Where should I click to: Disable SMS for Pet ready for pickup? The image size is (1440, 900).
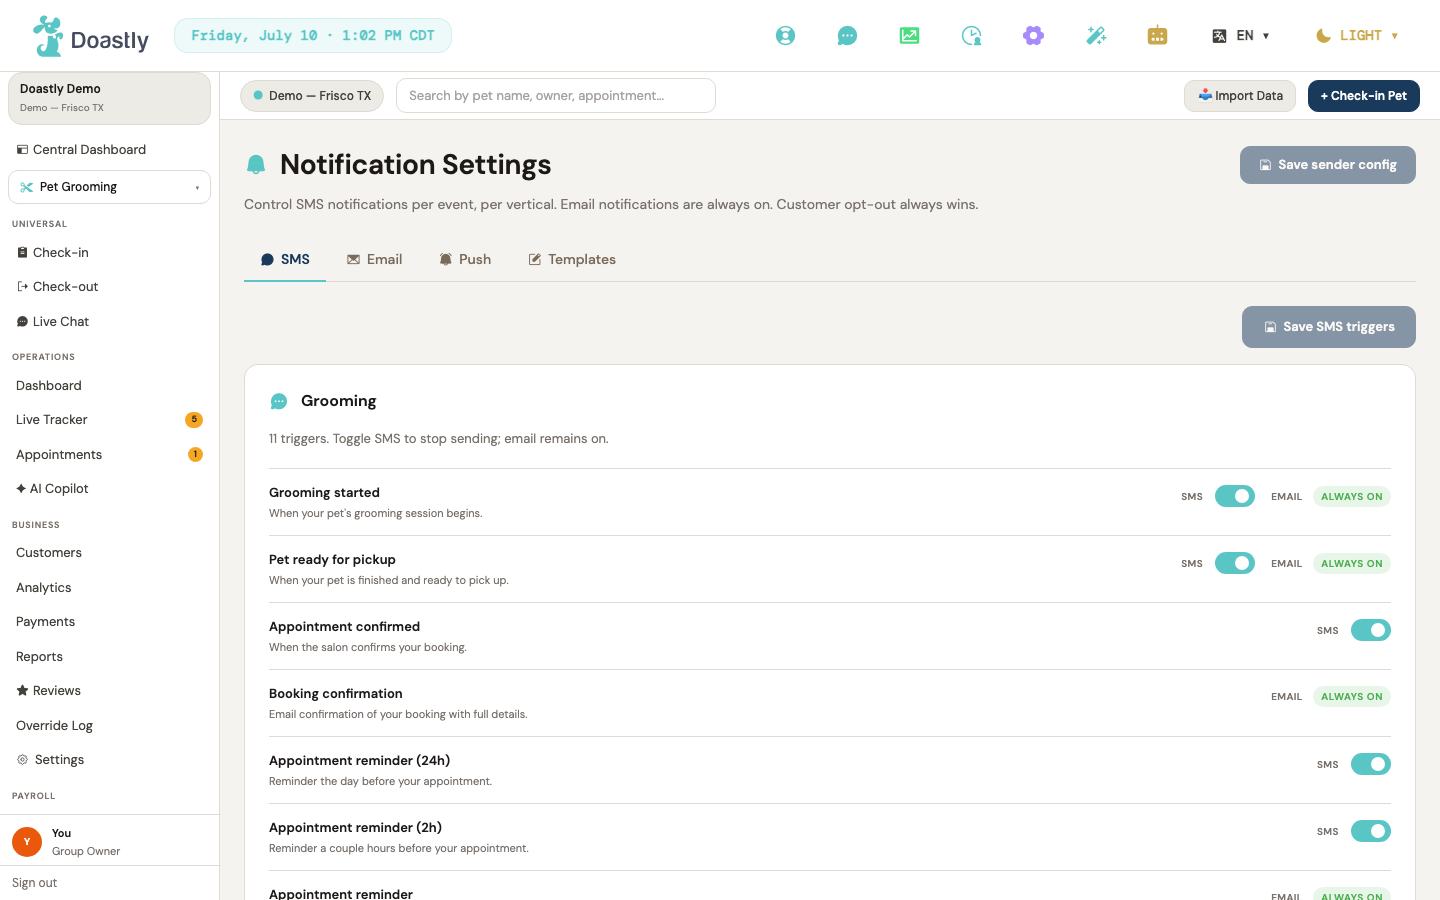(1235, 563)
